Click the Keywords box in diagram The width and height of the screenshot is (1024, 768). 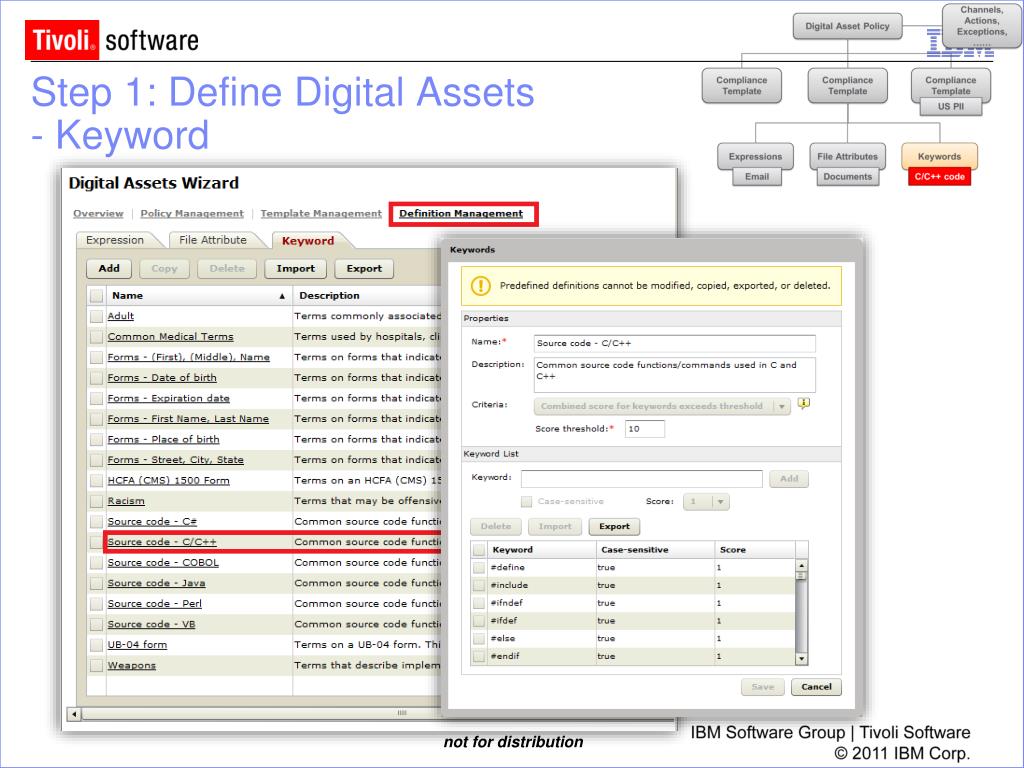click(939, 156)
